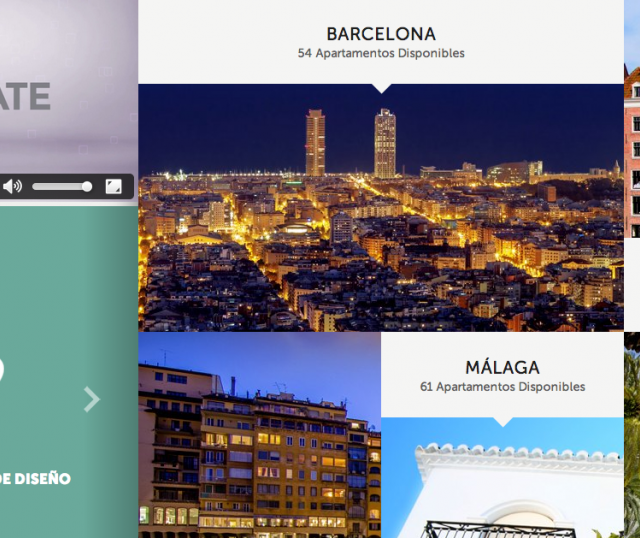Click the white logo shape on teal panel
This screenshot has width=640, height=538.
2,369
